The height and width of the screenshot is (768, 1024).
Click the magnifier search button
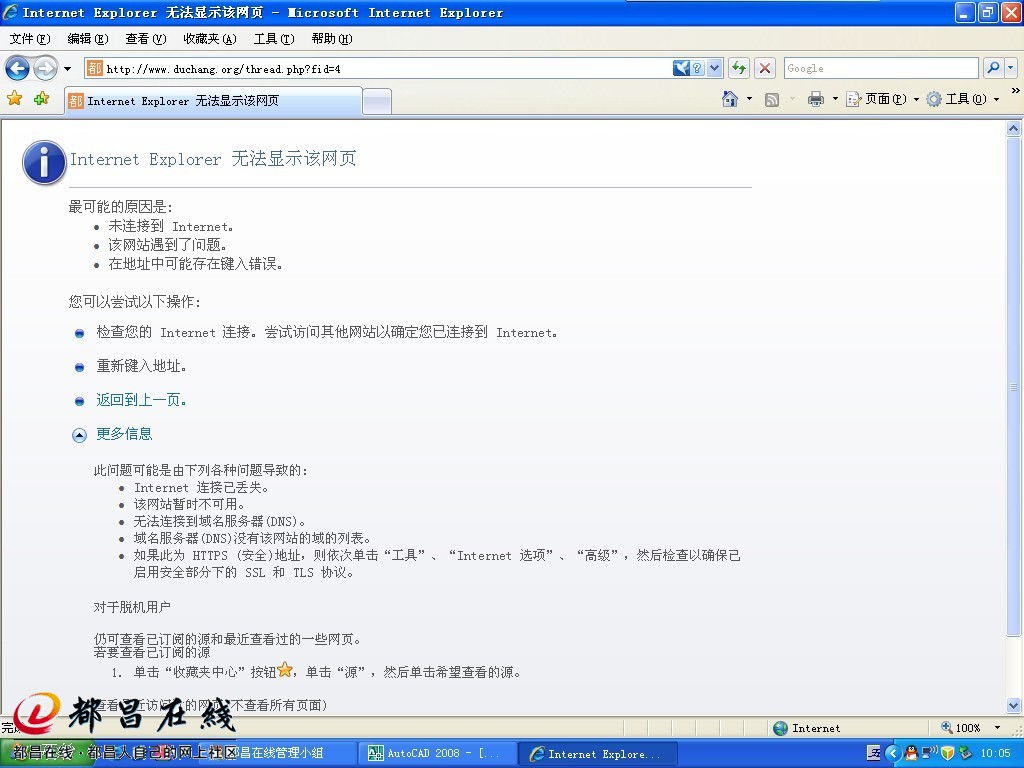[993, 68]
